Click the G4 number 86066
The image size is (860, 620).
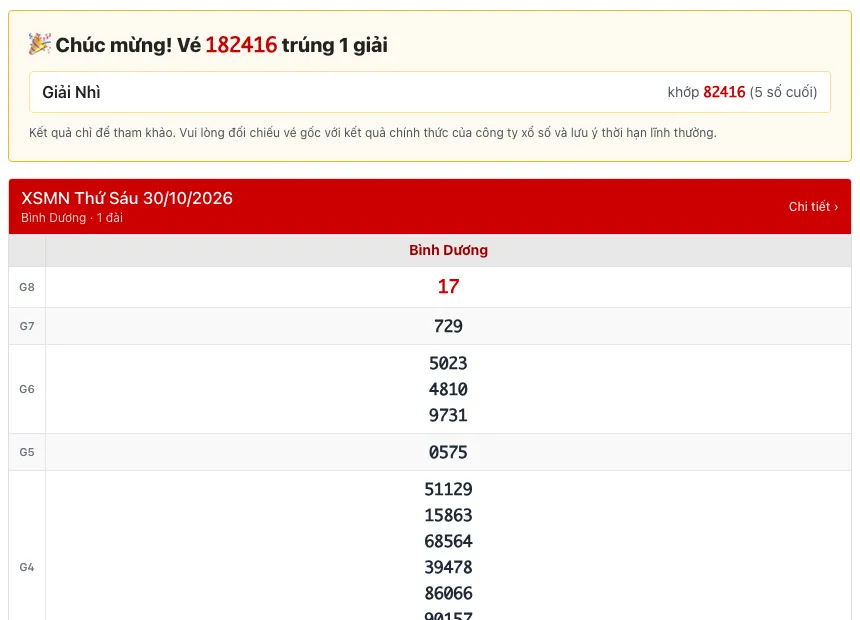[x=448, y=593]
